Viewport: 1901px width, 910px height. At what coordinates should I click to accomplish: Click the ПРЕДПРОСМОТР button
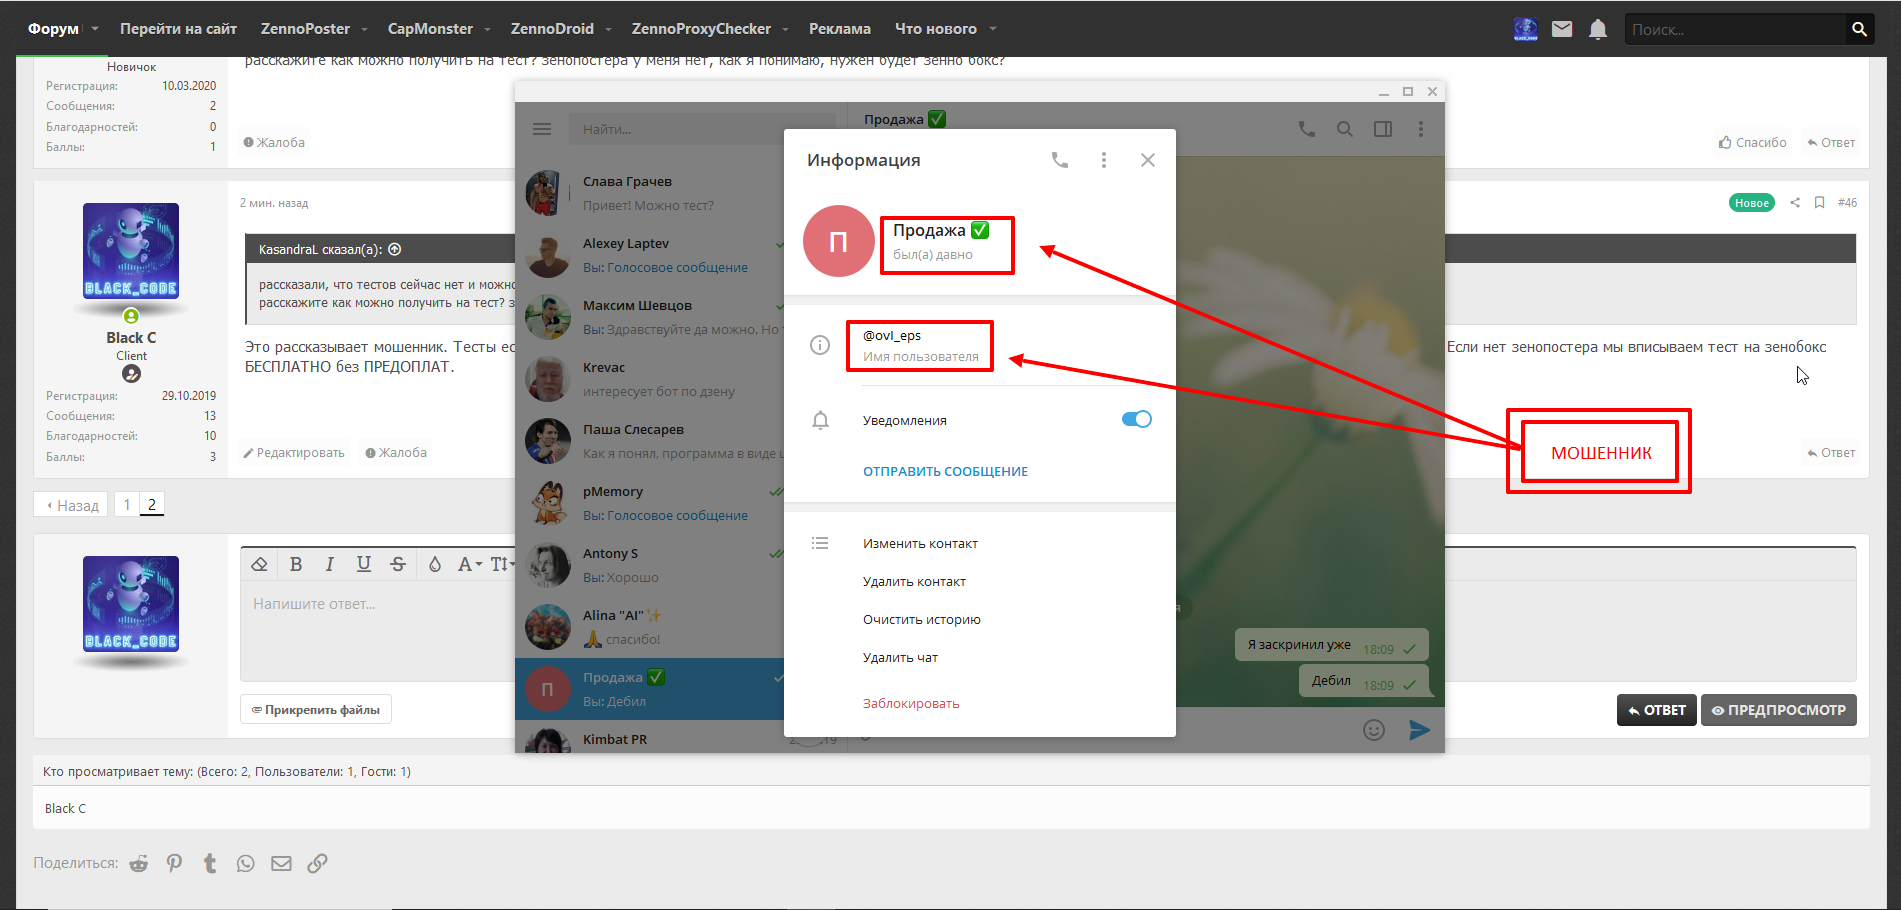pyautogui.click(x=1778, y=710)
